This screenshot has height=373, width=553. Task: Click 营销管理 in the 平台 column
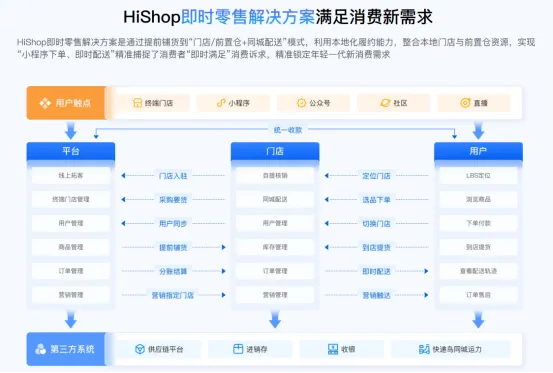pos(71,295)
